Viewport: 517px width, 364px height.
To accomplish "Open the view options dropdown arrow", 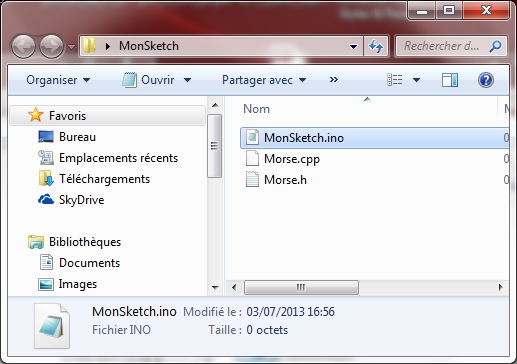I will pyautogui.click(x=416, y=80).
